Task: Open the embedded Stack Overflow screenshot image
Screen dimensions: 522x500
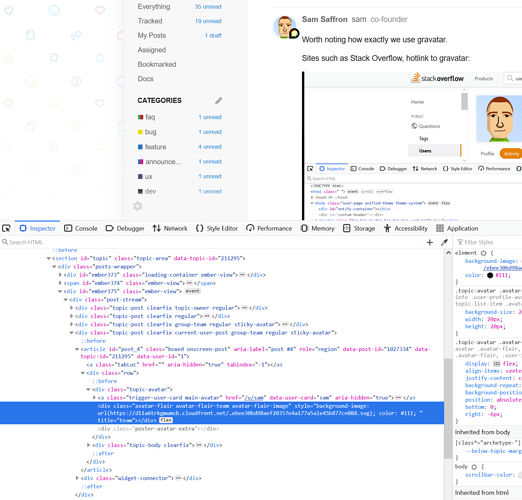Action: click(412, 146)
